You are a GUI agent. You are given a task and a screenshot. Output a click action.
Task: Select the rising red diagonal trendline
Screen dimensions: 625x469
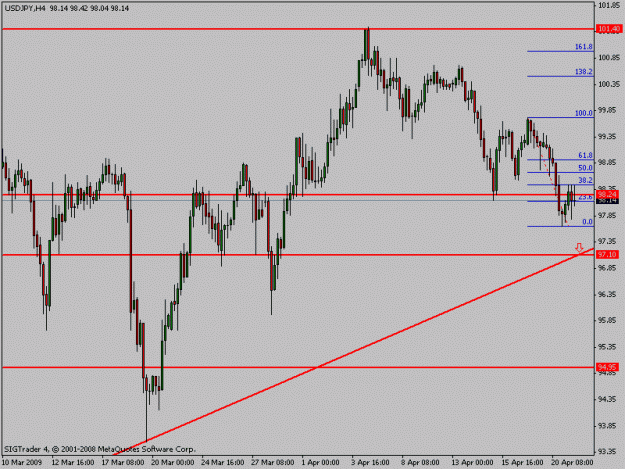coord(354,351)
